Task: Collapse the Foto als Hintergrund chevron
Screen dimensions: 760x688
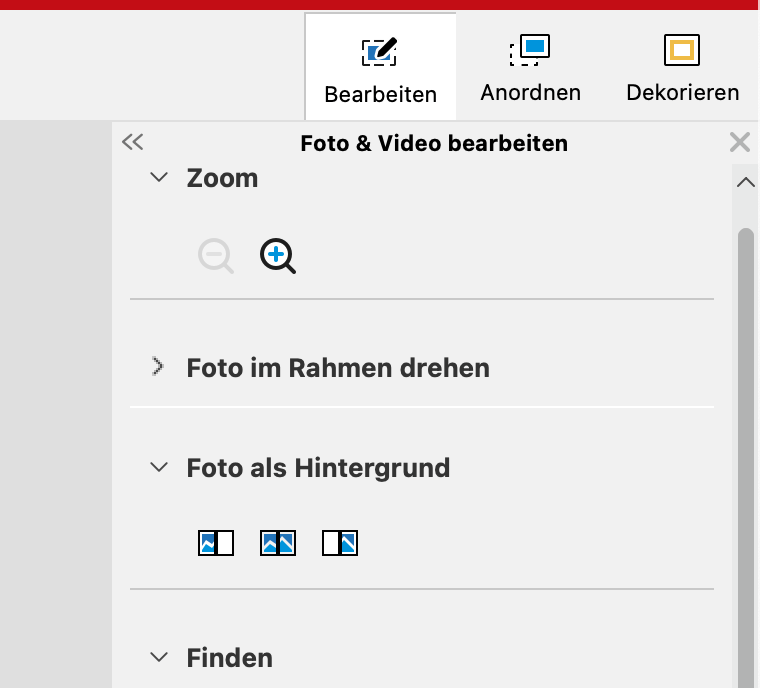Action: coord(158,467)
